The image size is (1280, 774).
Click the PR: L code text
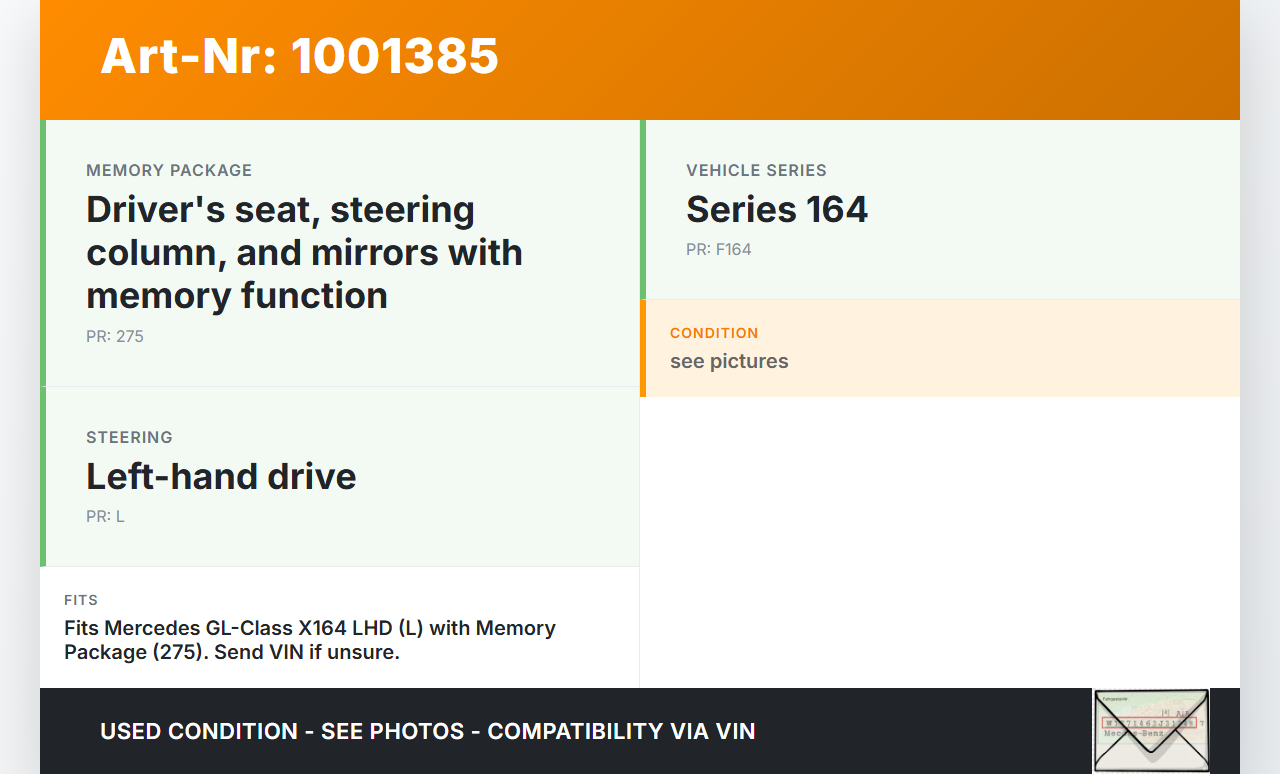click(105, 516)
